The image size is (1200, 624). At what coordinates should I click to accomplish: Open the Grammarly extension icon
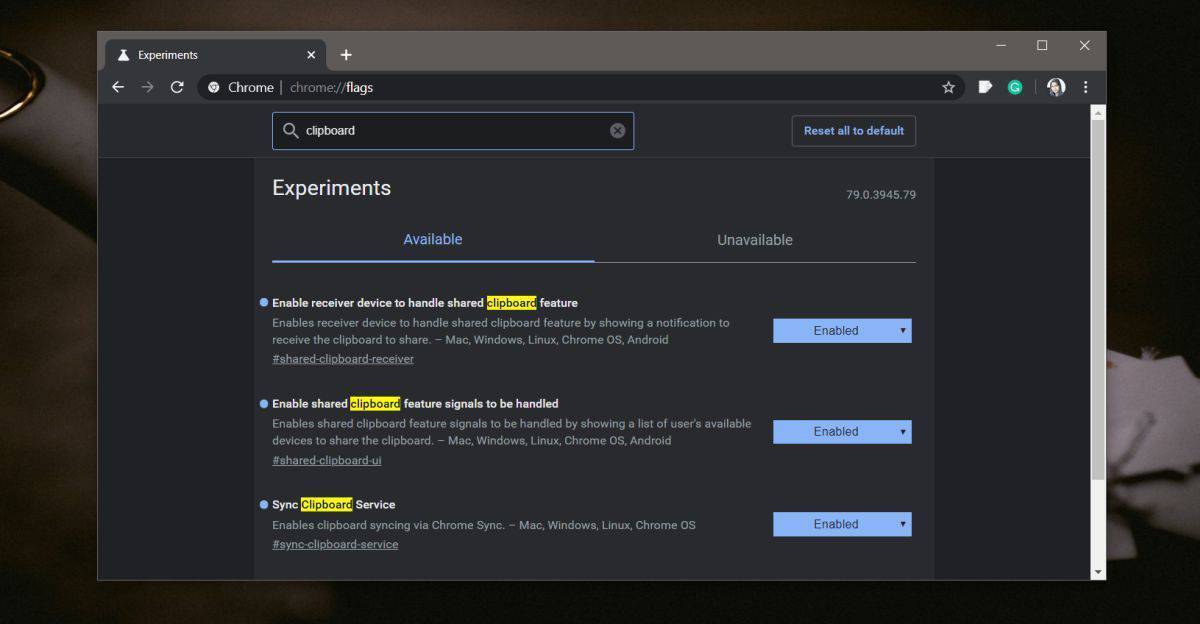1015,87
